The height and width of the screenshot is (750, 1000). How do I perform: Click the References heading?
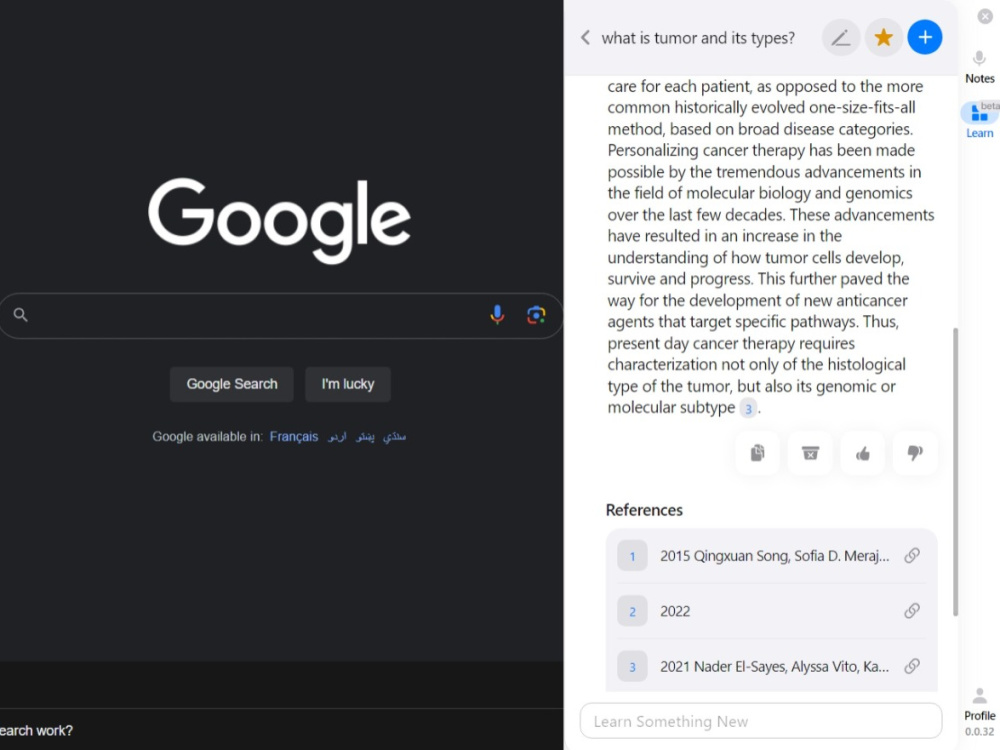point(644,510)
